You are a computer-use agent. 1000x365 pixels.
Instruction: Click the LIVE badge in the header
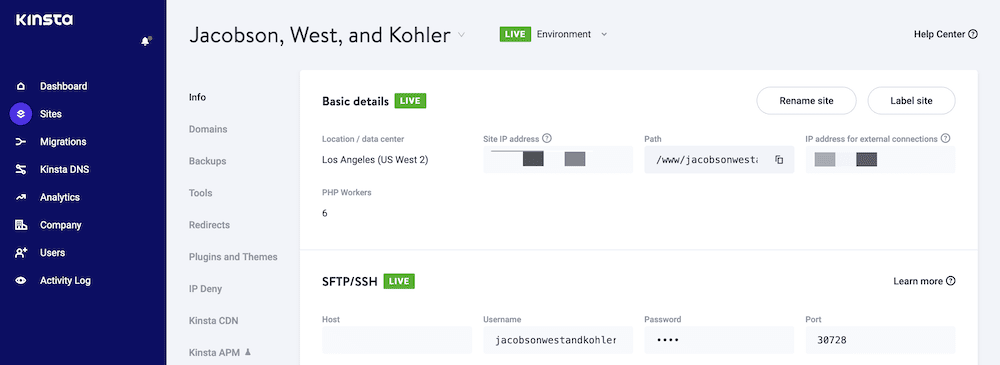515,34
